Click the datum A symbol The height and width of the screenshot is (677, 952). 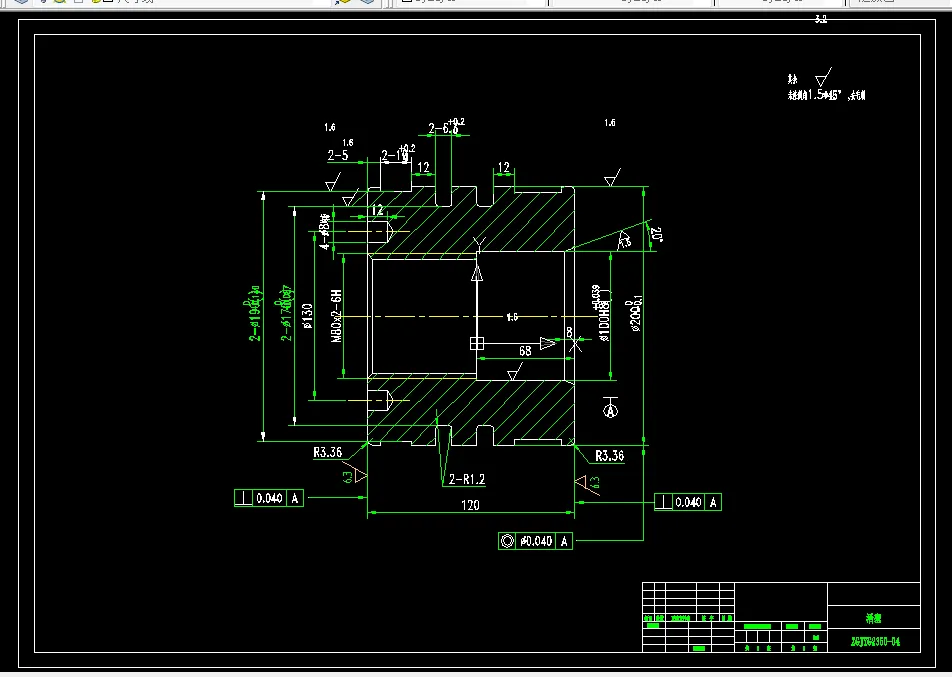[610, 408]
